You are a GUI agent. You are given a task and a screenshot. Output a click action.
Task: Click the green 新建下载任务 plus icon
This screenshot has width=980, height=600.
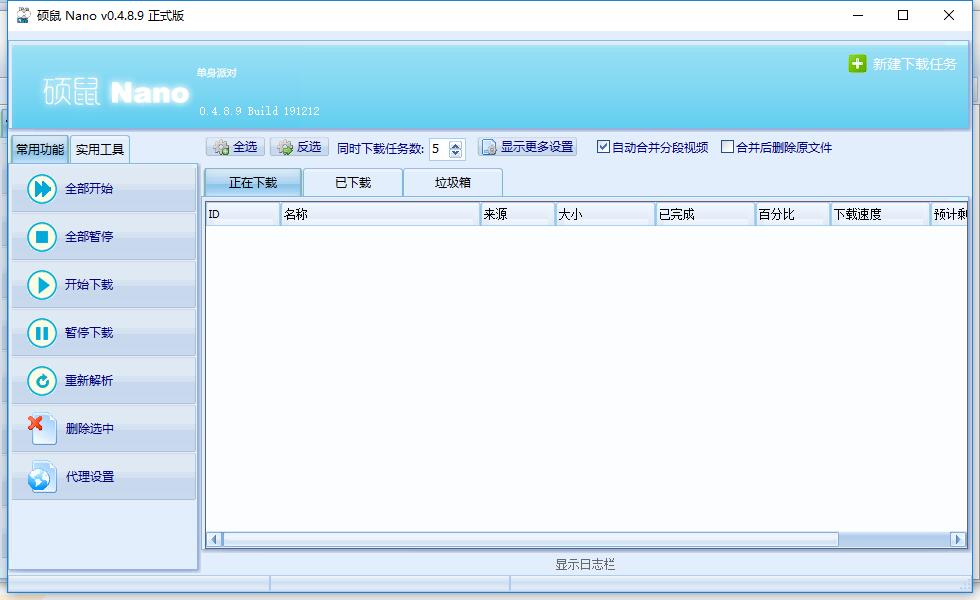(858, 62)
